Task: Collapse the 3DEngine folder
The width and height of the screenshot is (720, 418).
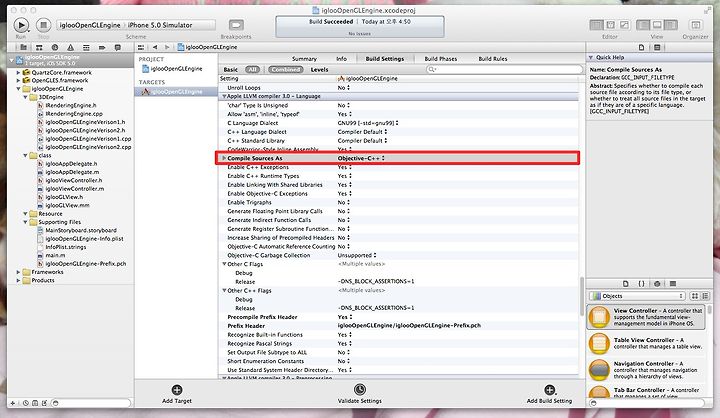Action: tap(26, 97)
